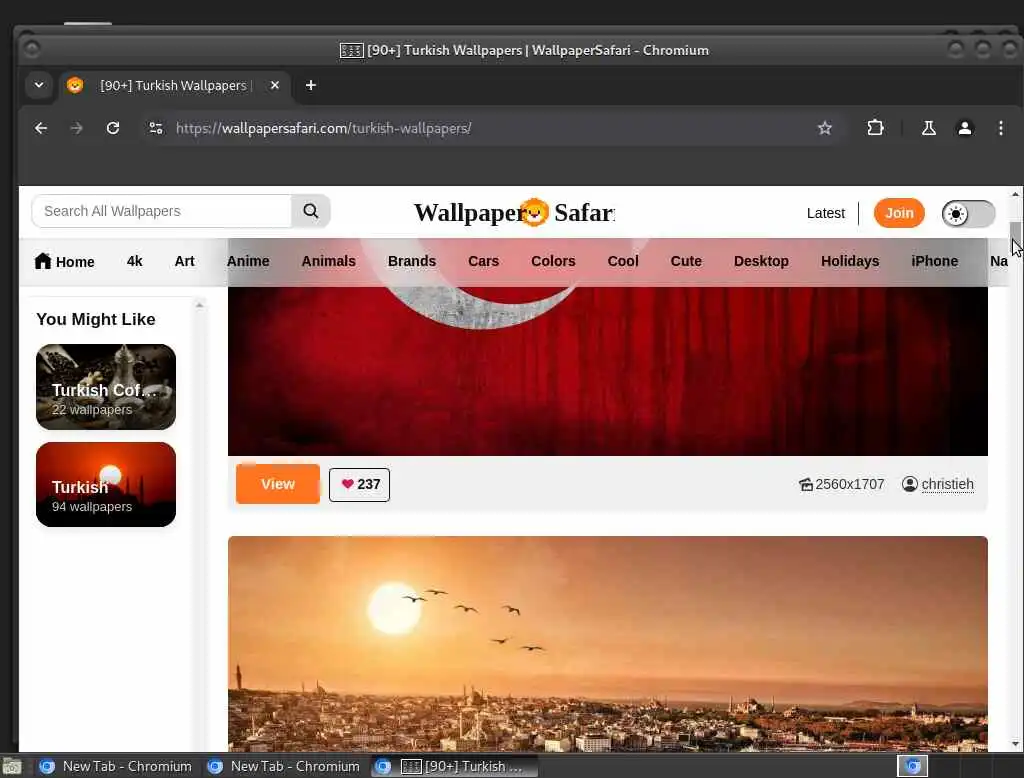1024x778 pixels.
Task: Click the page vertical scrollbar thumb
Action: tap(1015, 234)
